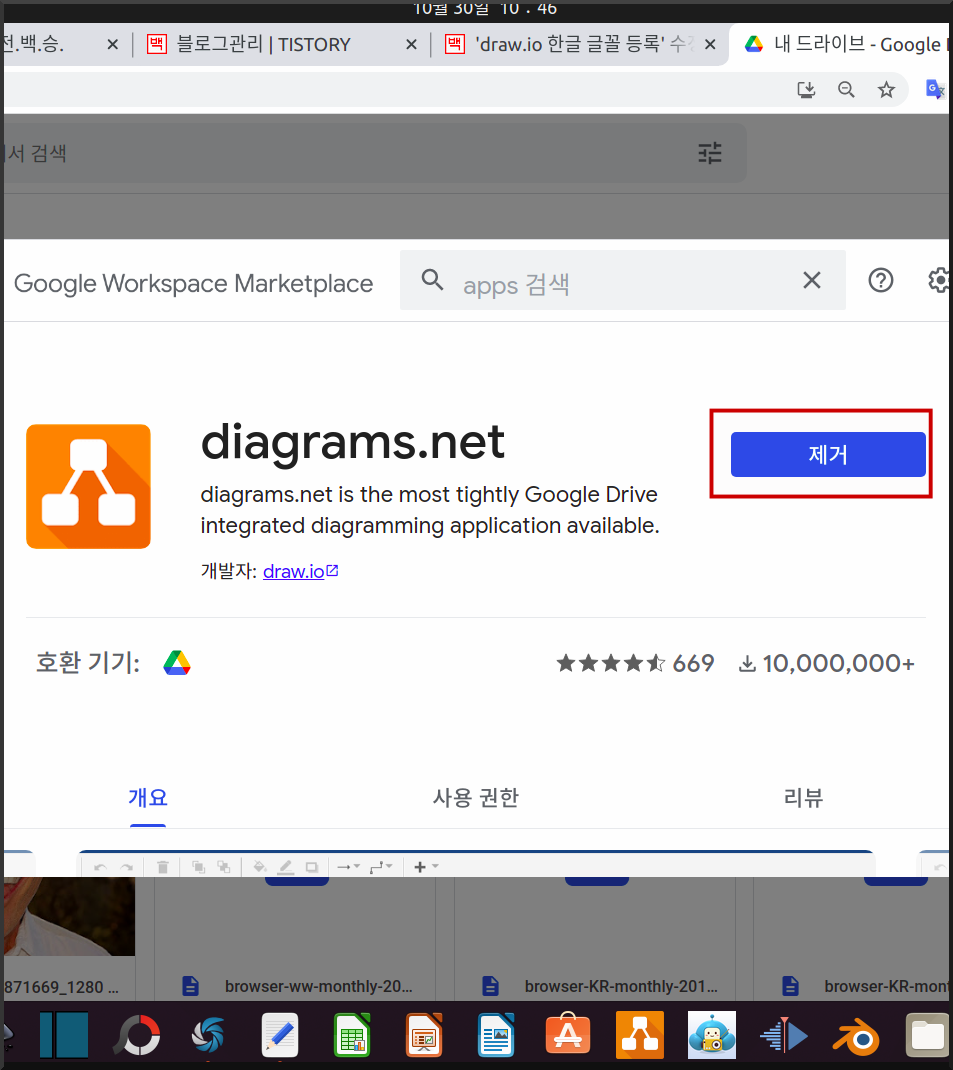Click the 10,000,000+ download count
The width and height of the screenshot is (953, 1070).
tap(826, 663)
